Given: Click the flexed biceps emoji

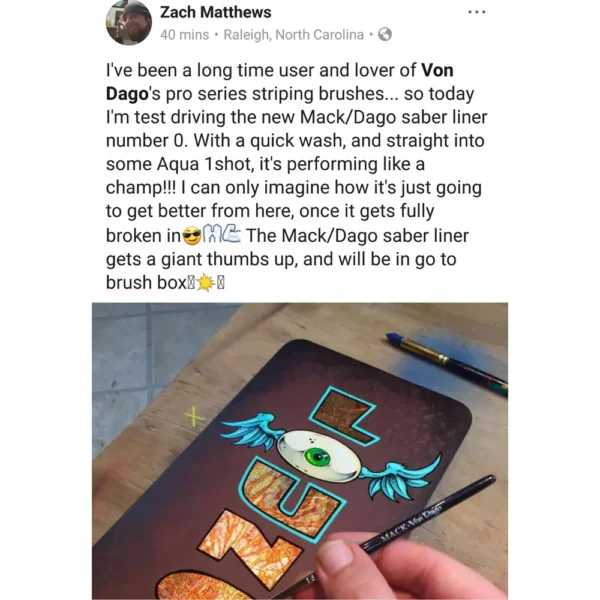Looking at the screenshot, I should click(x=222, y=234).
